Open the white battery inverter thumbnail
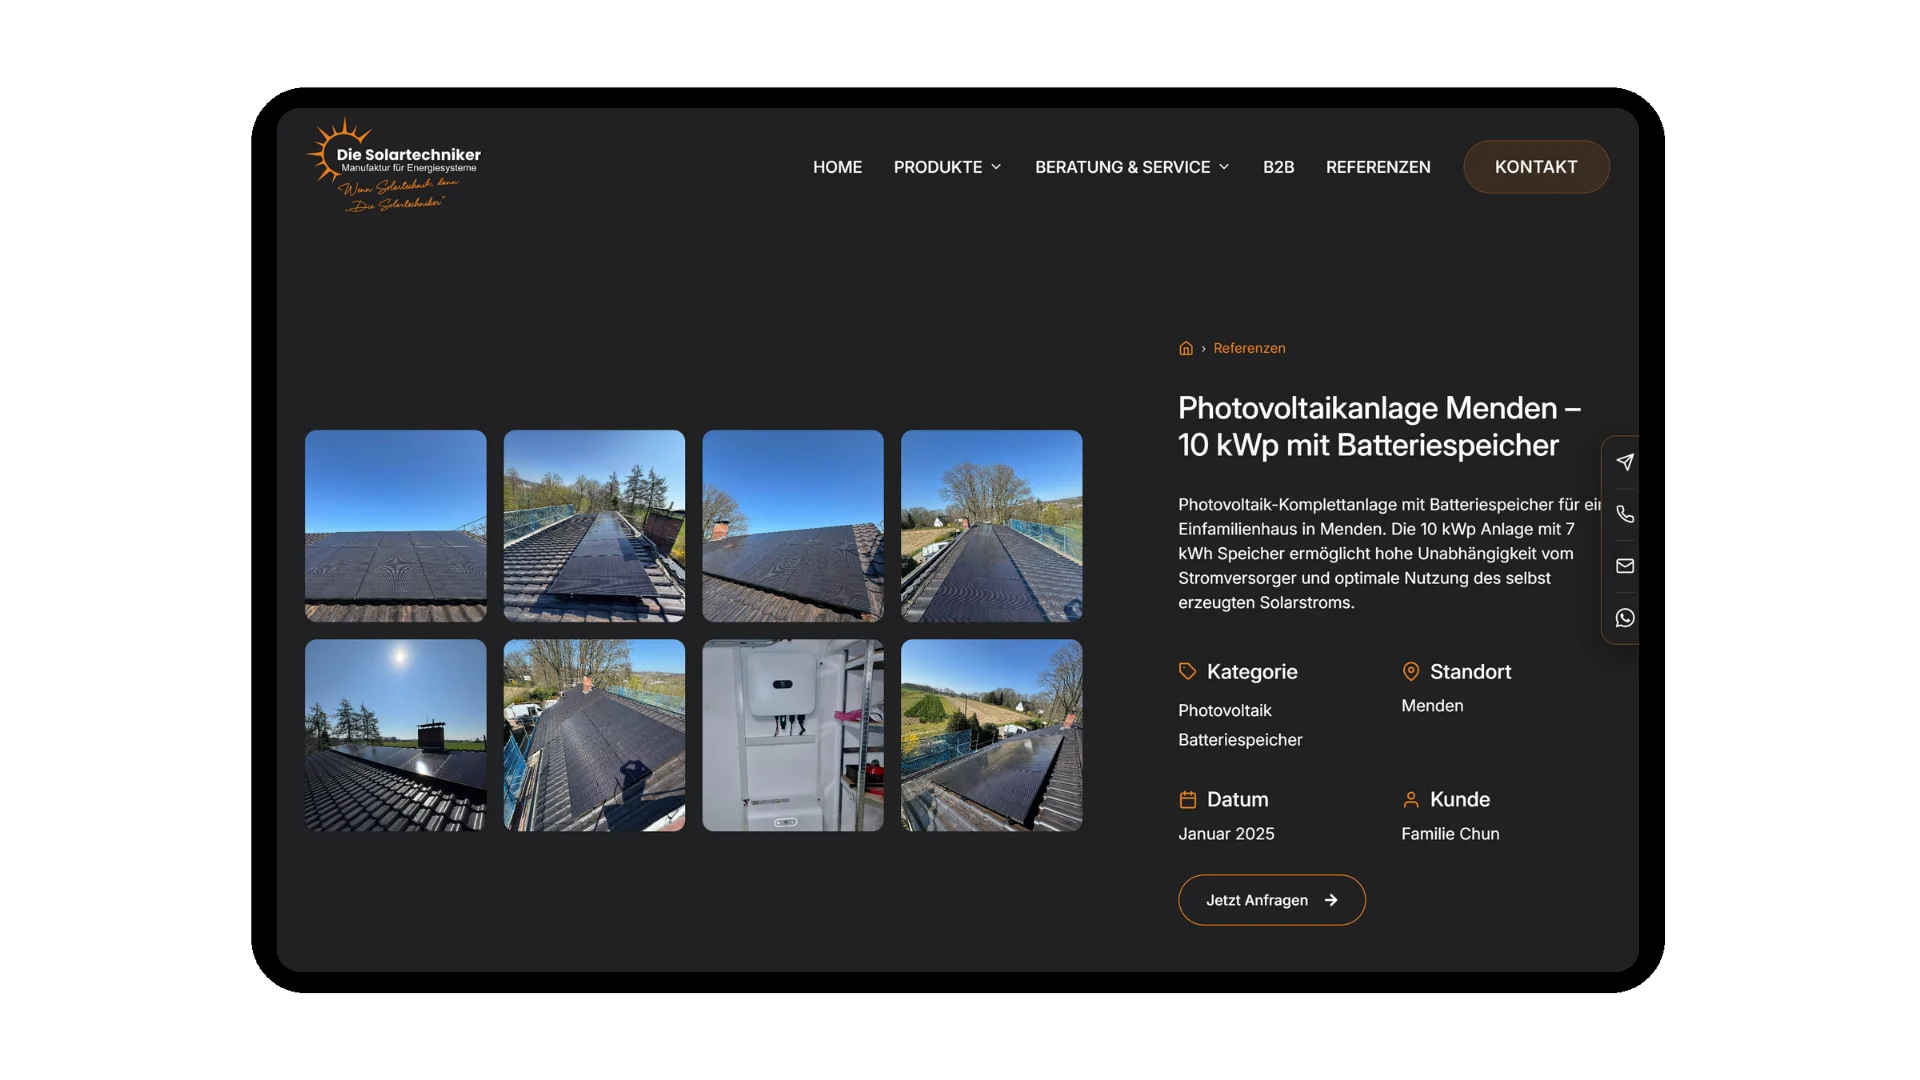Viewport: 1920px width, 1080px height. 793,735
